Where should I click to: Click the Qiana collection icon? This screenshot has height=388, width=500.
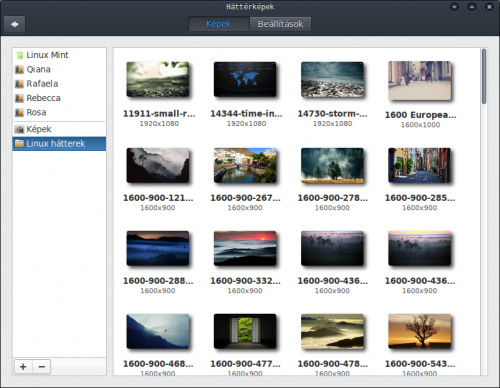click(19, 69)
